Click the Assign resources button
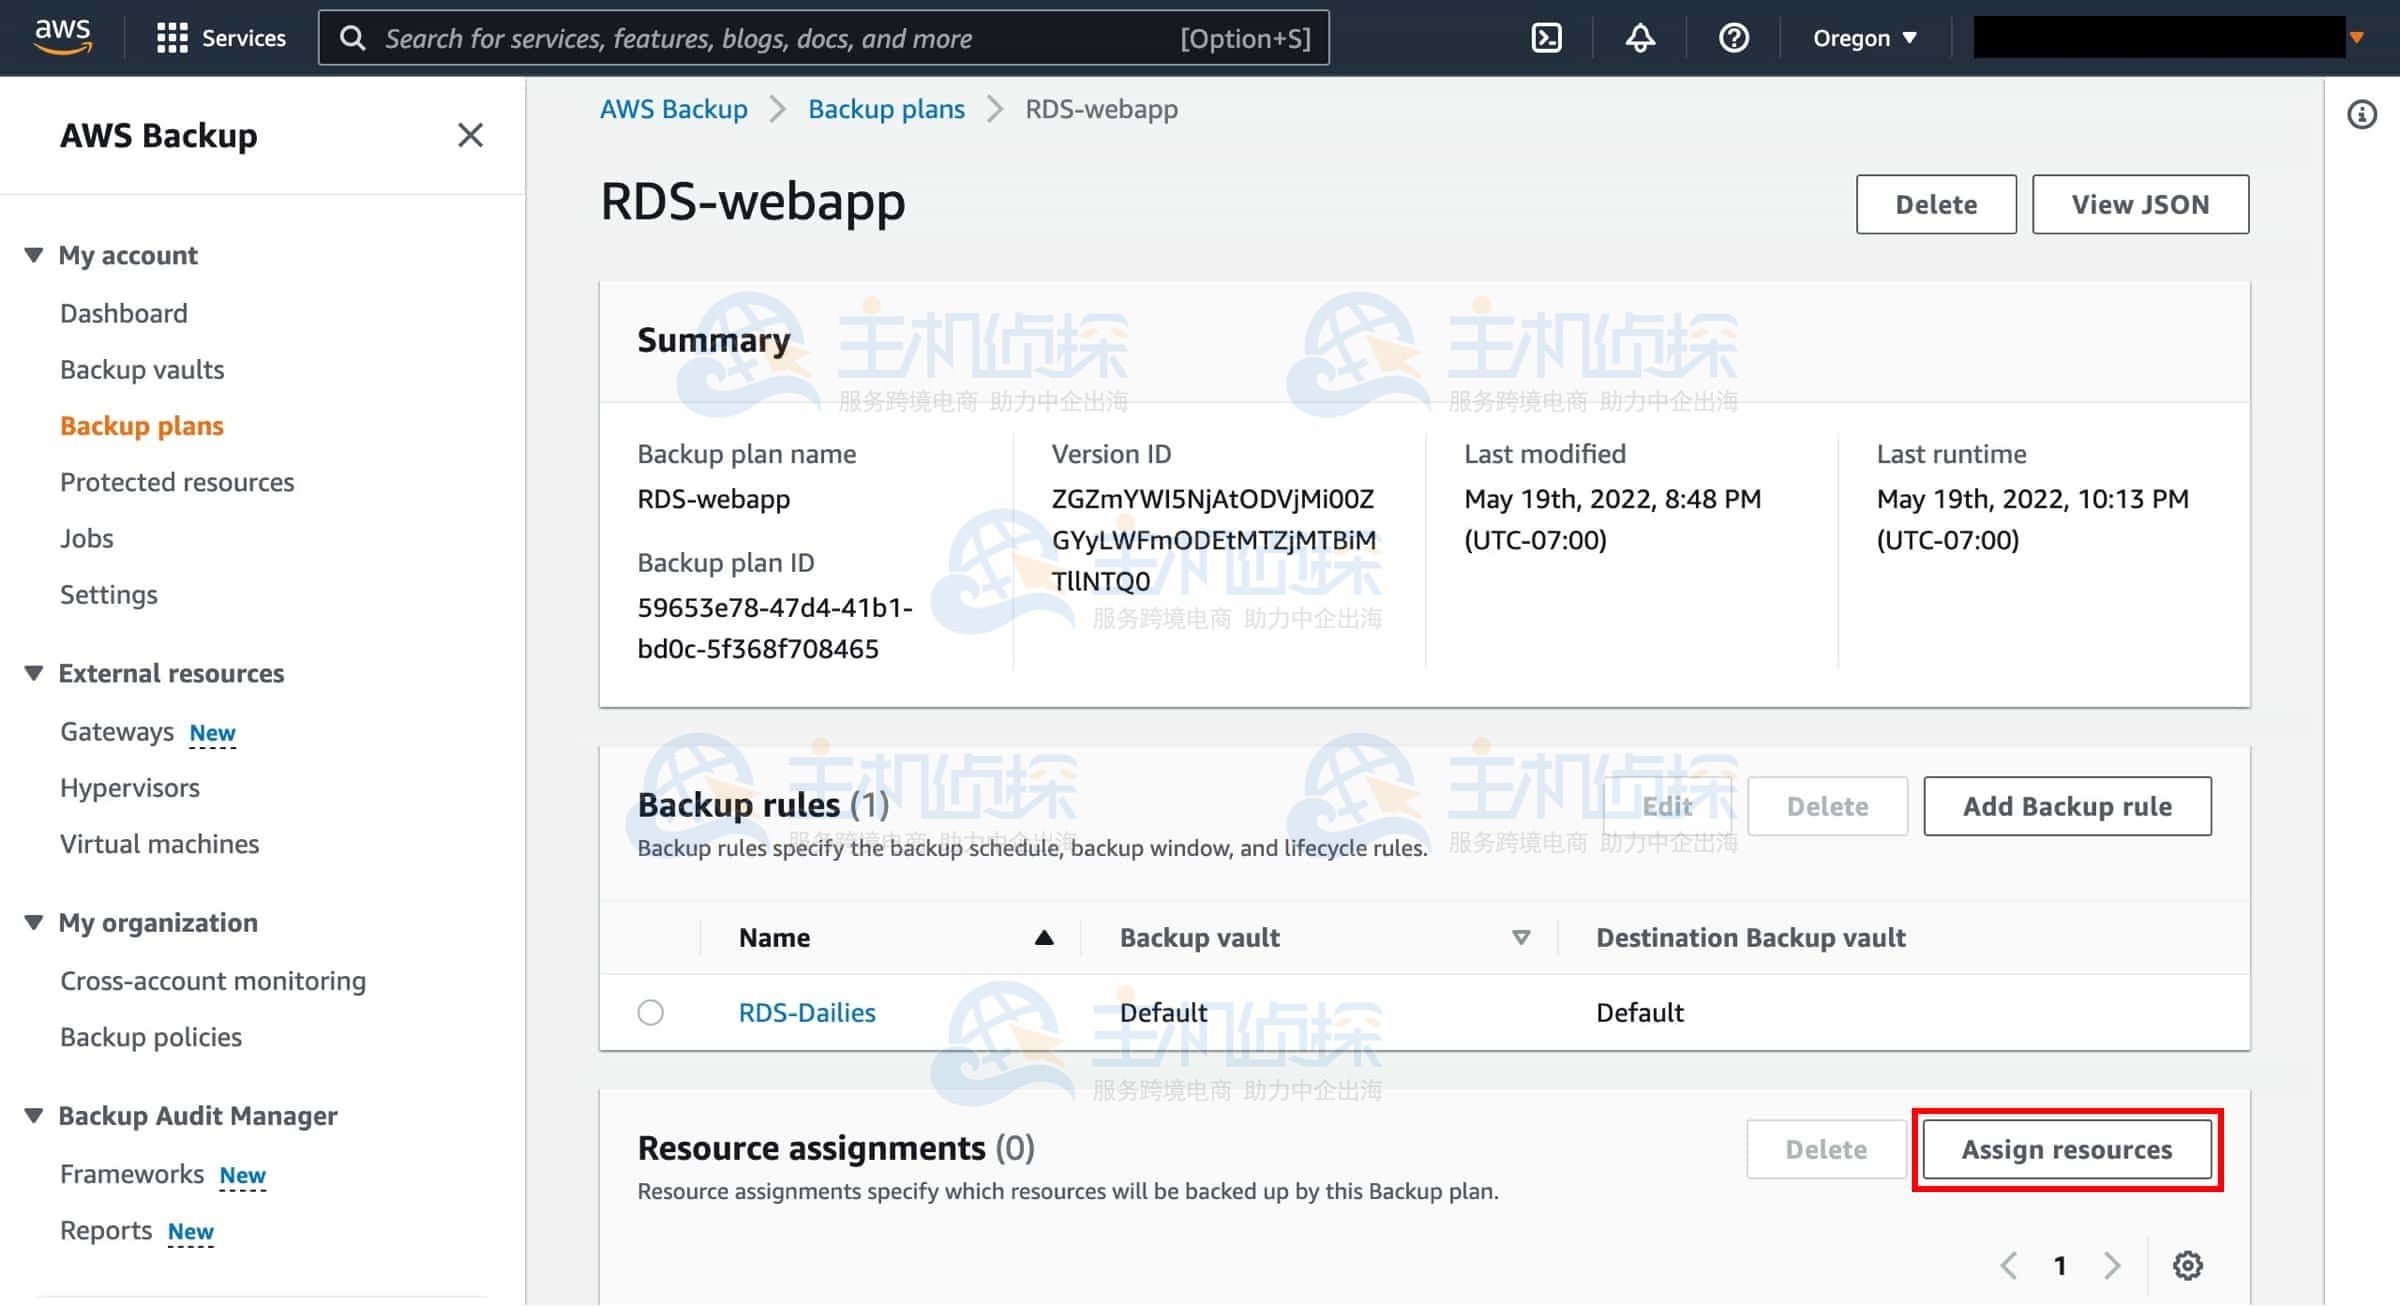Viewport: 2400px width, 1306px height. (2066, 1149)
